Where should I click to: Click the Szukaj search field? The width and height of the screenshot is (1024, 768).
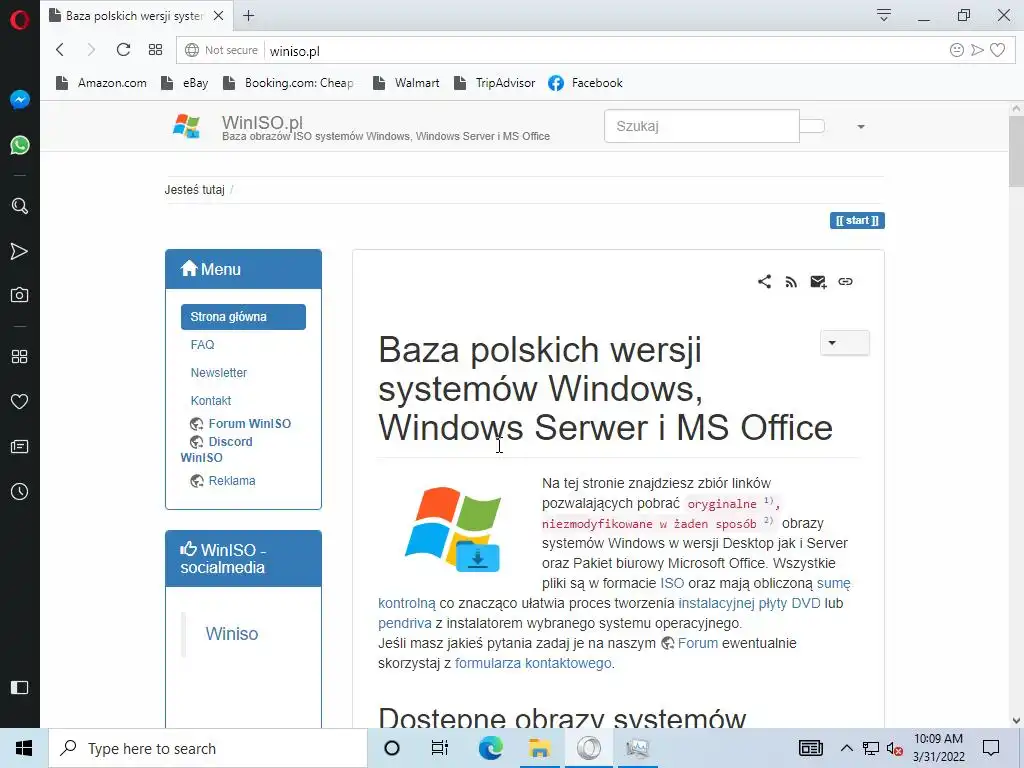(x=701, y=126)
